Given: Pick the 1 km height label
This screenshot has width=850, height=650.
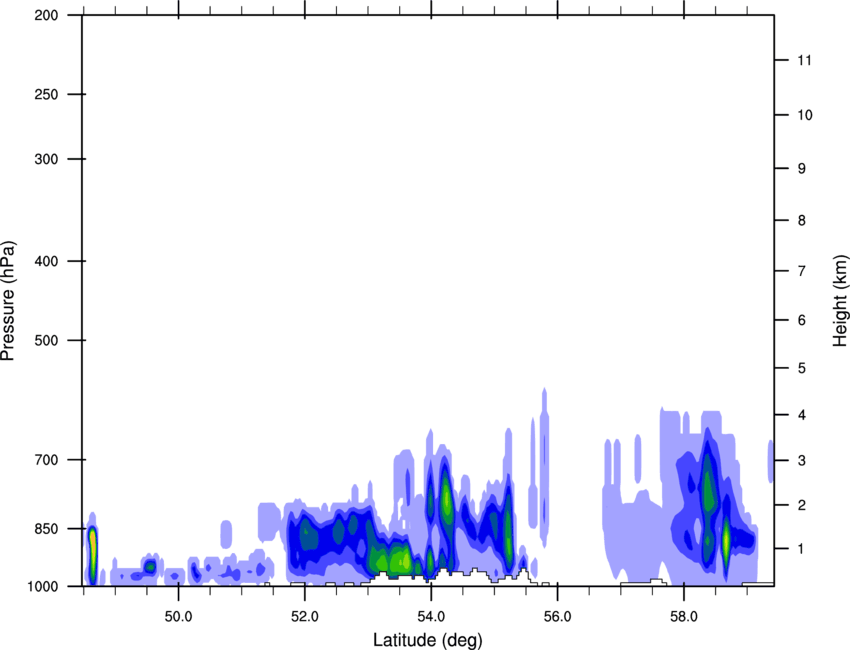Looking at the screenshot, I should (801, 549).
